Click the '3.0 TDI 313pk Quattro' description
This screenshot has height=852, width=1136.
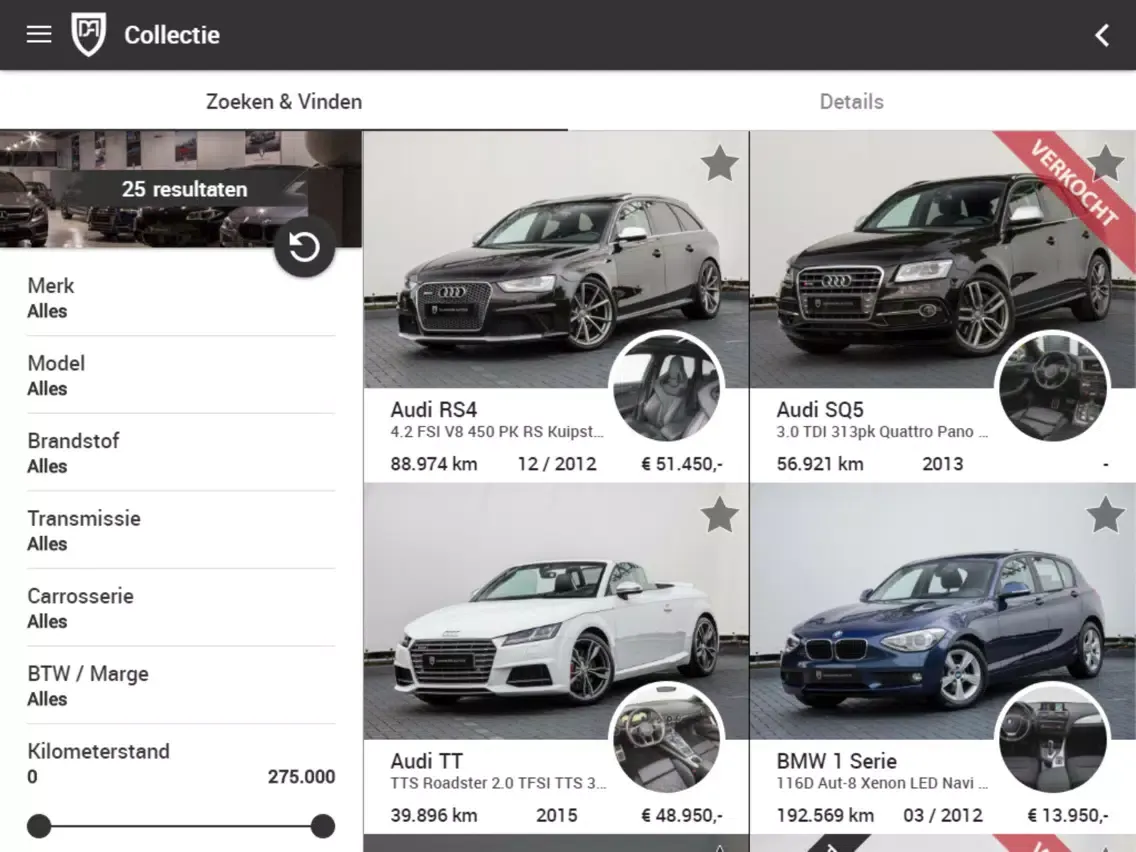(882, 432)
